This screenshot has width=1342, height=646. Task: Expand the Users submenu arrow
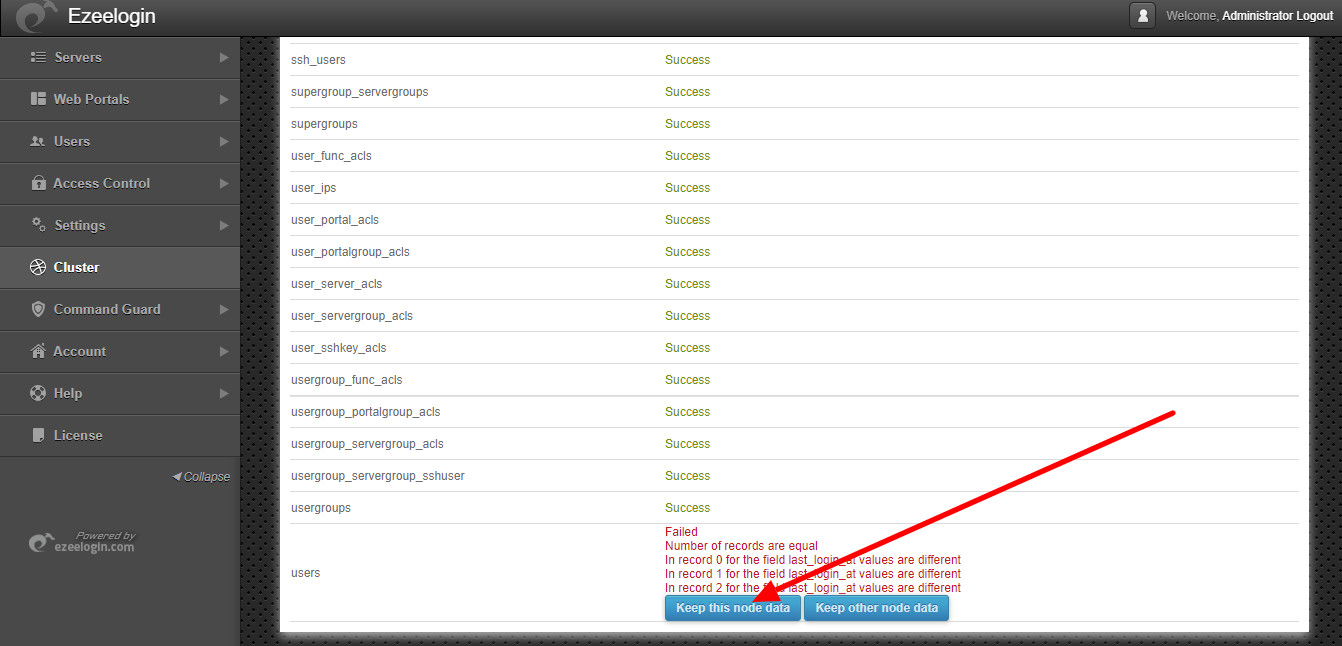coord(224,142)
